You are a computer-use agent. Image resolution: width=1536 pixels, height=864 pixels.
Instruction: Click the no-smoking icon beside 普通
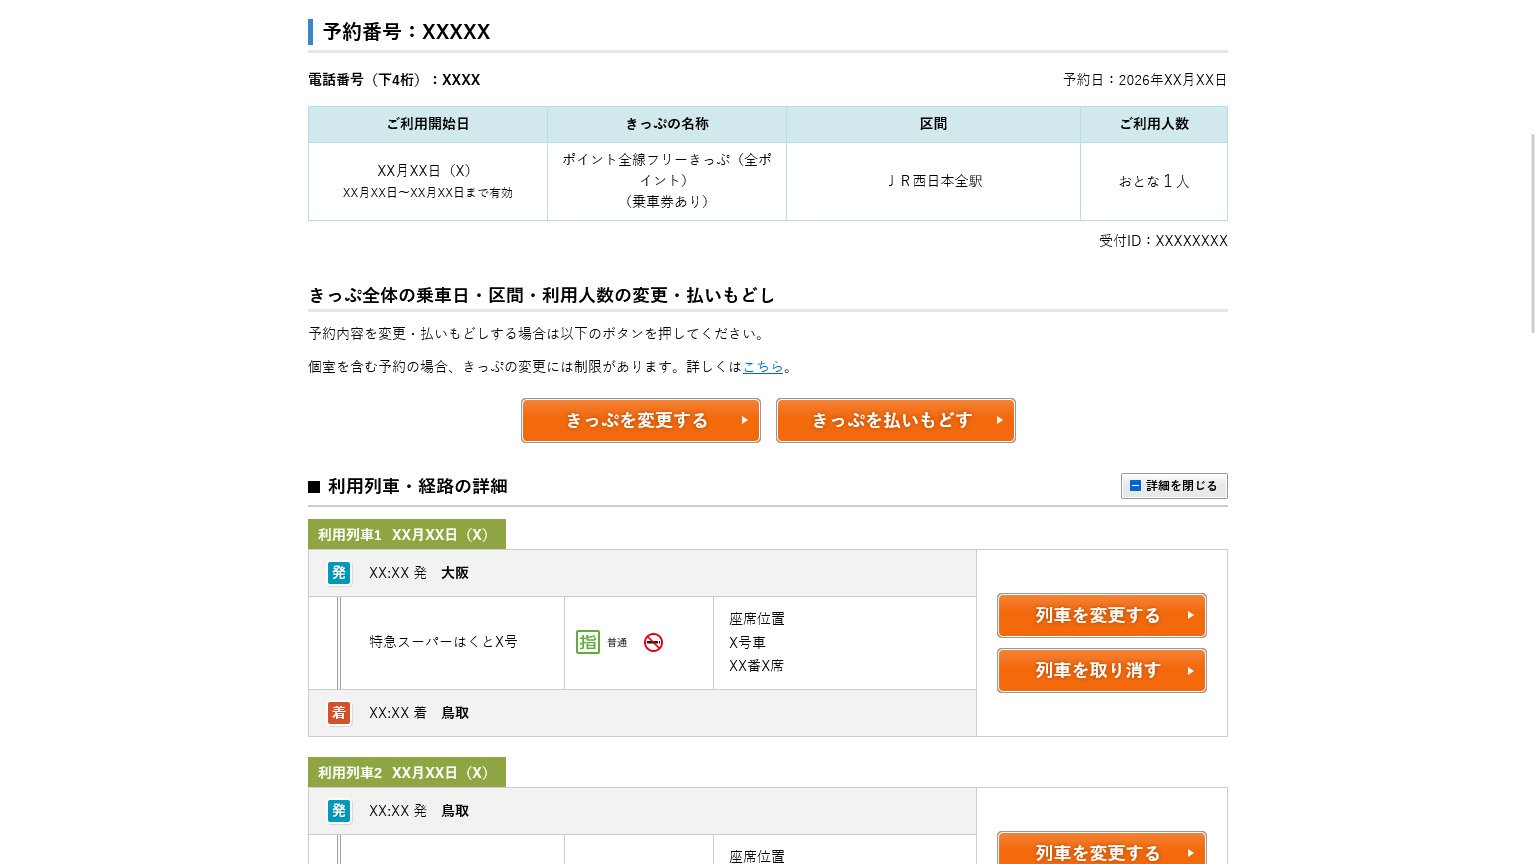pos(653,643)
